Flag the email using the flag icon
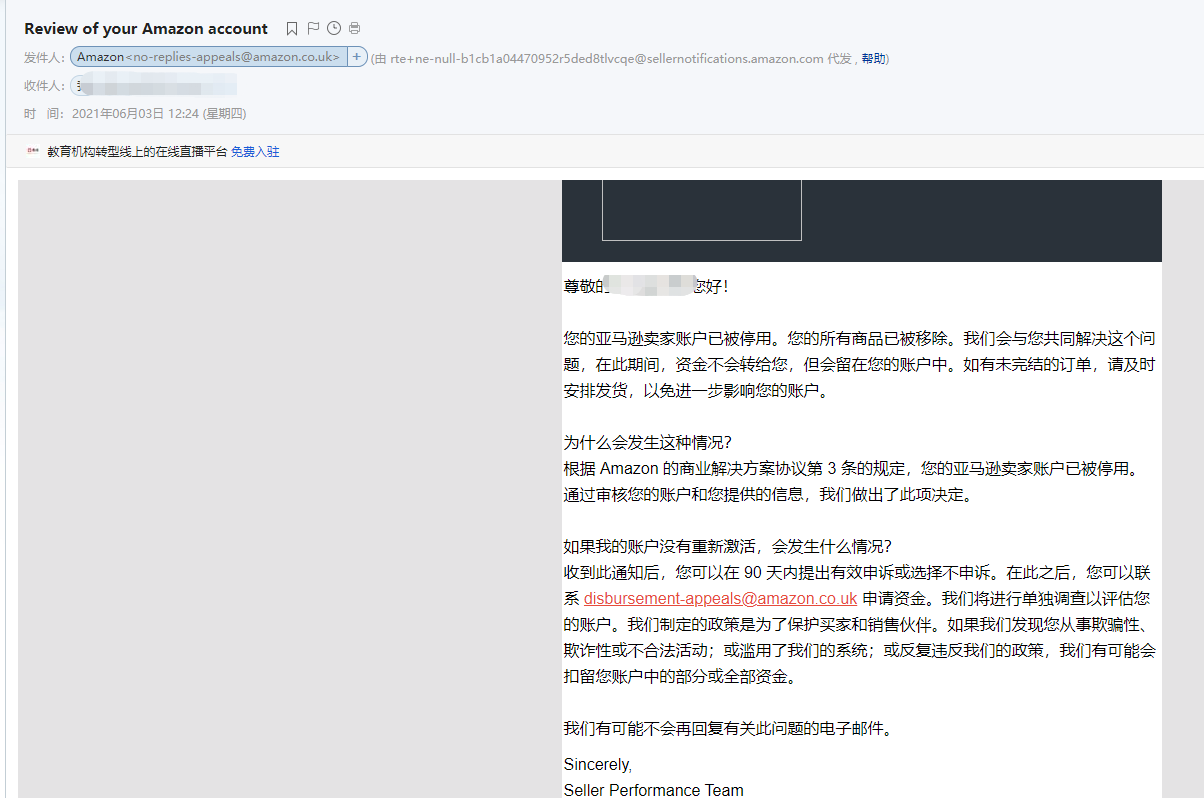The height and width of the screenshot is (798, 1204). coord(313,28)
